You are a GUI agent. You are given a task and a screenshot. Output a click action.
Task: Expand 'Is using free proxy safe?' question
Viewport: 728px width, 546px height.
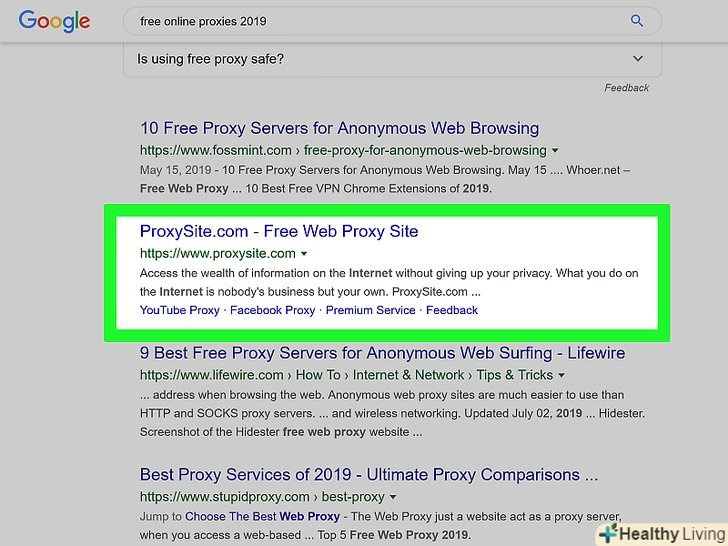pos(392,59)
